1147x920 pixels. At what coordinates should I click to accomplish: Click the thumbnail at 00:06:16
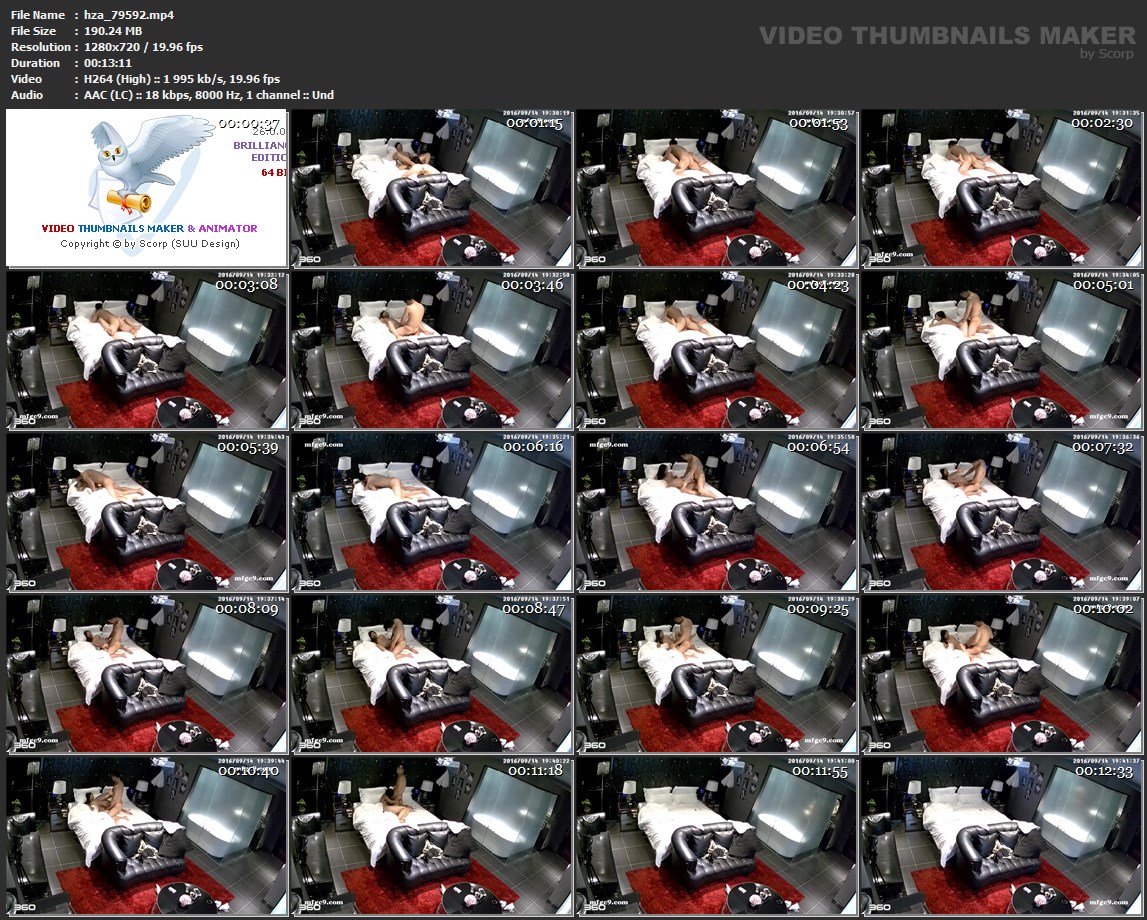pyautogui.click(x=431, y=512)
